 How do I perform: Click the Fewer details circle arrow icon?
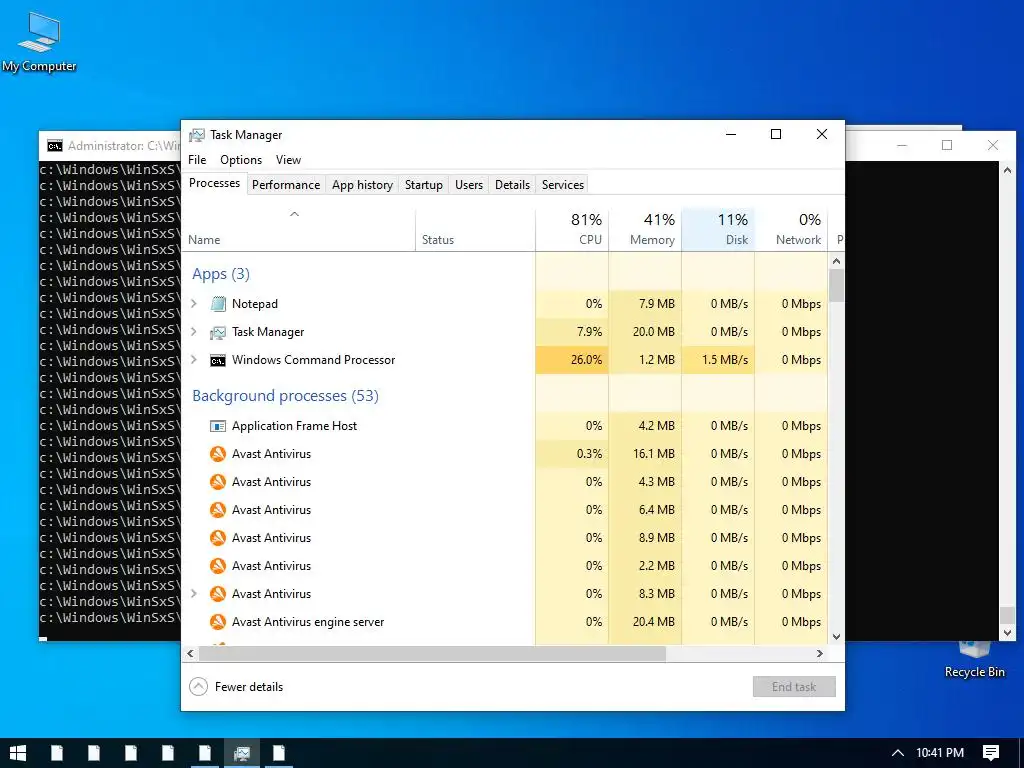[x=199, y=687]
